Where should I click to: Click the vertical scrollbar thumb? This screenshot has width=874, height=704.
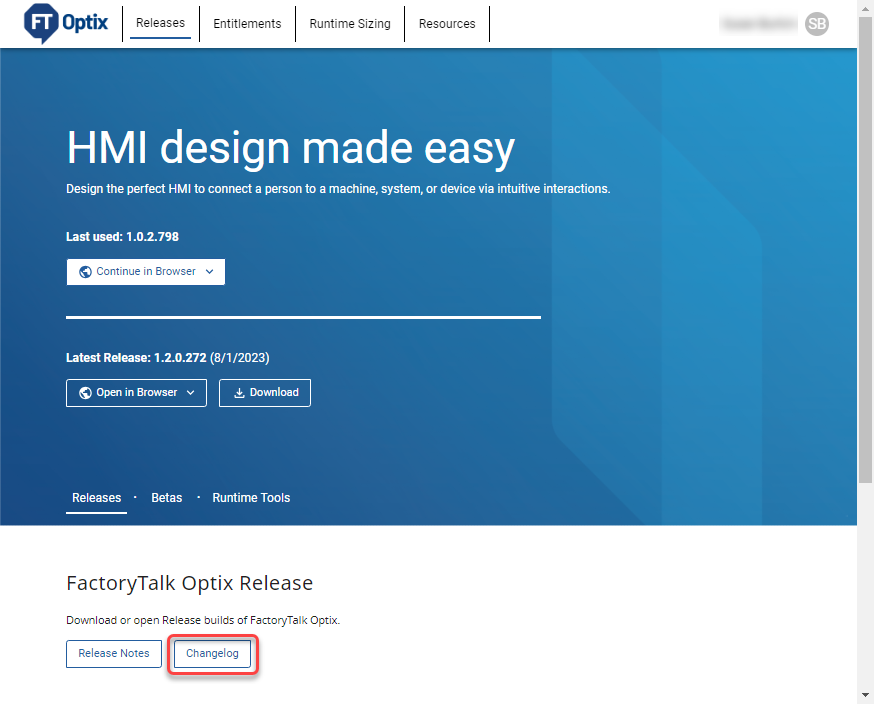tap(865, 250)
